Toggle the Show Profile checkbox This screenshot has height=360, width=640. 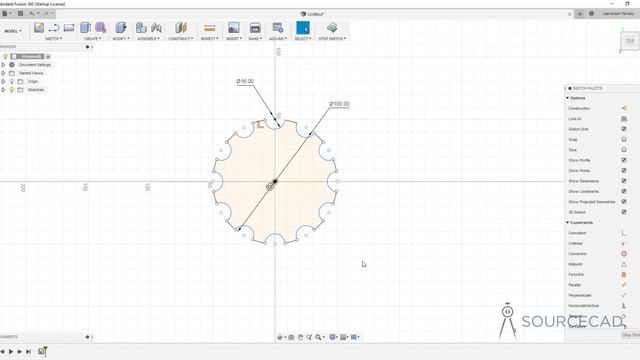pyautogui.click(x=624, y=160)
